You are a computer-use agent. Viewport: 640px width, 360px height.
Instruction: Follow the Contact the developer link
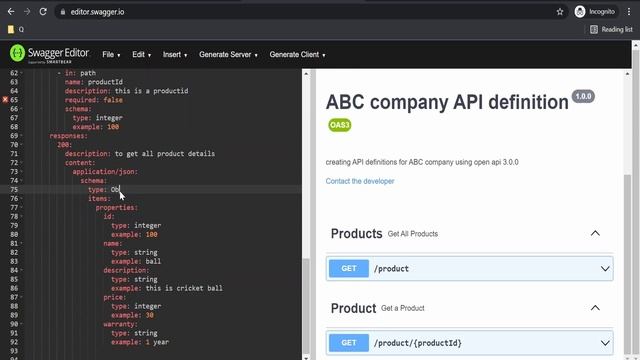coord(360,181)
